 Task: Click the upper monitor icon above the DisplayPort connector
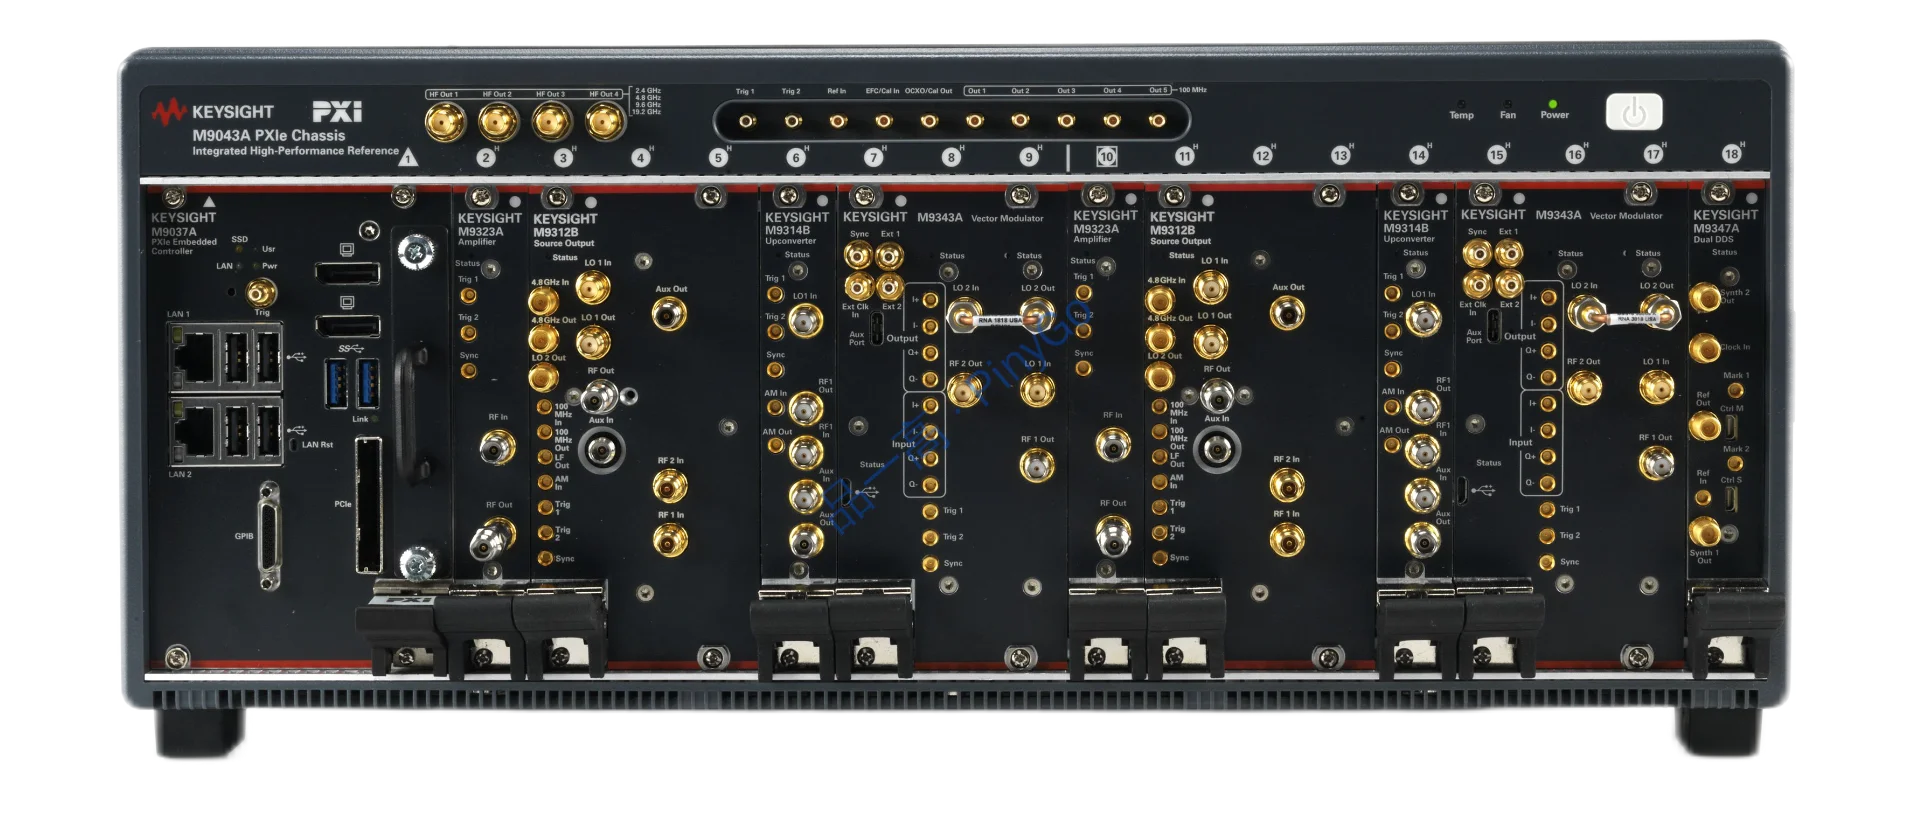[x=347, y=249]
